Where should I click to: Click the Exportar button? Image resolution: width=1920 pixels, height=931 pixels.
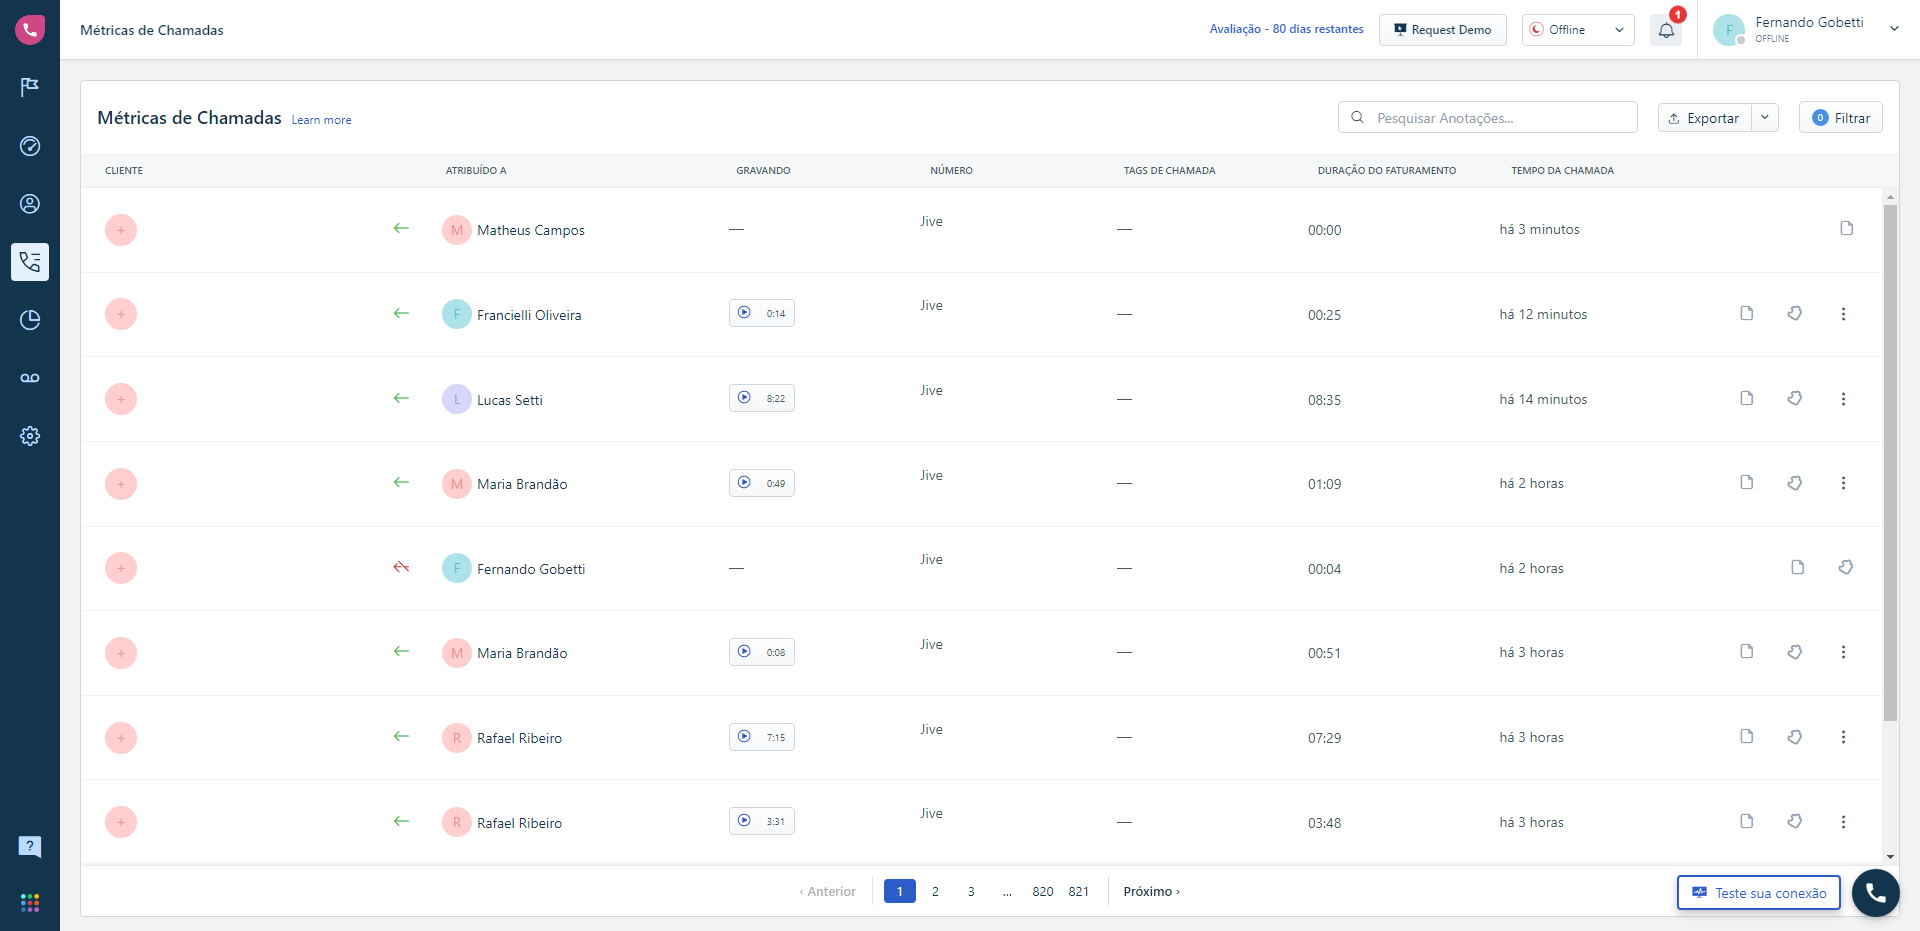pos(1705,118)
